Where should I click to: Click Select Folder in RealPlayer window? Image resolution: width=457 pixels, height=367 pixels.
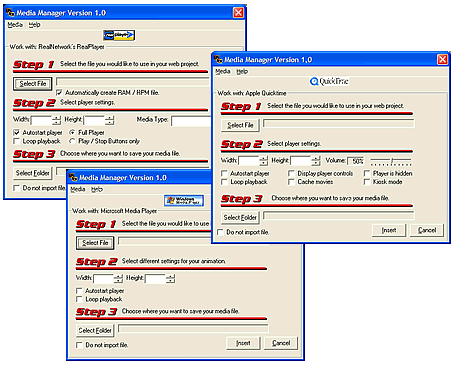pos(33,173)
